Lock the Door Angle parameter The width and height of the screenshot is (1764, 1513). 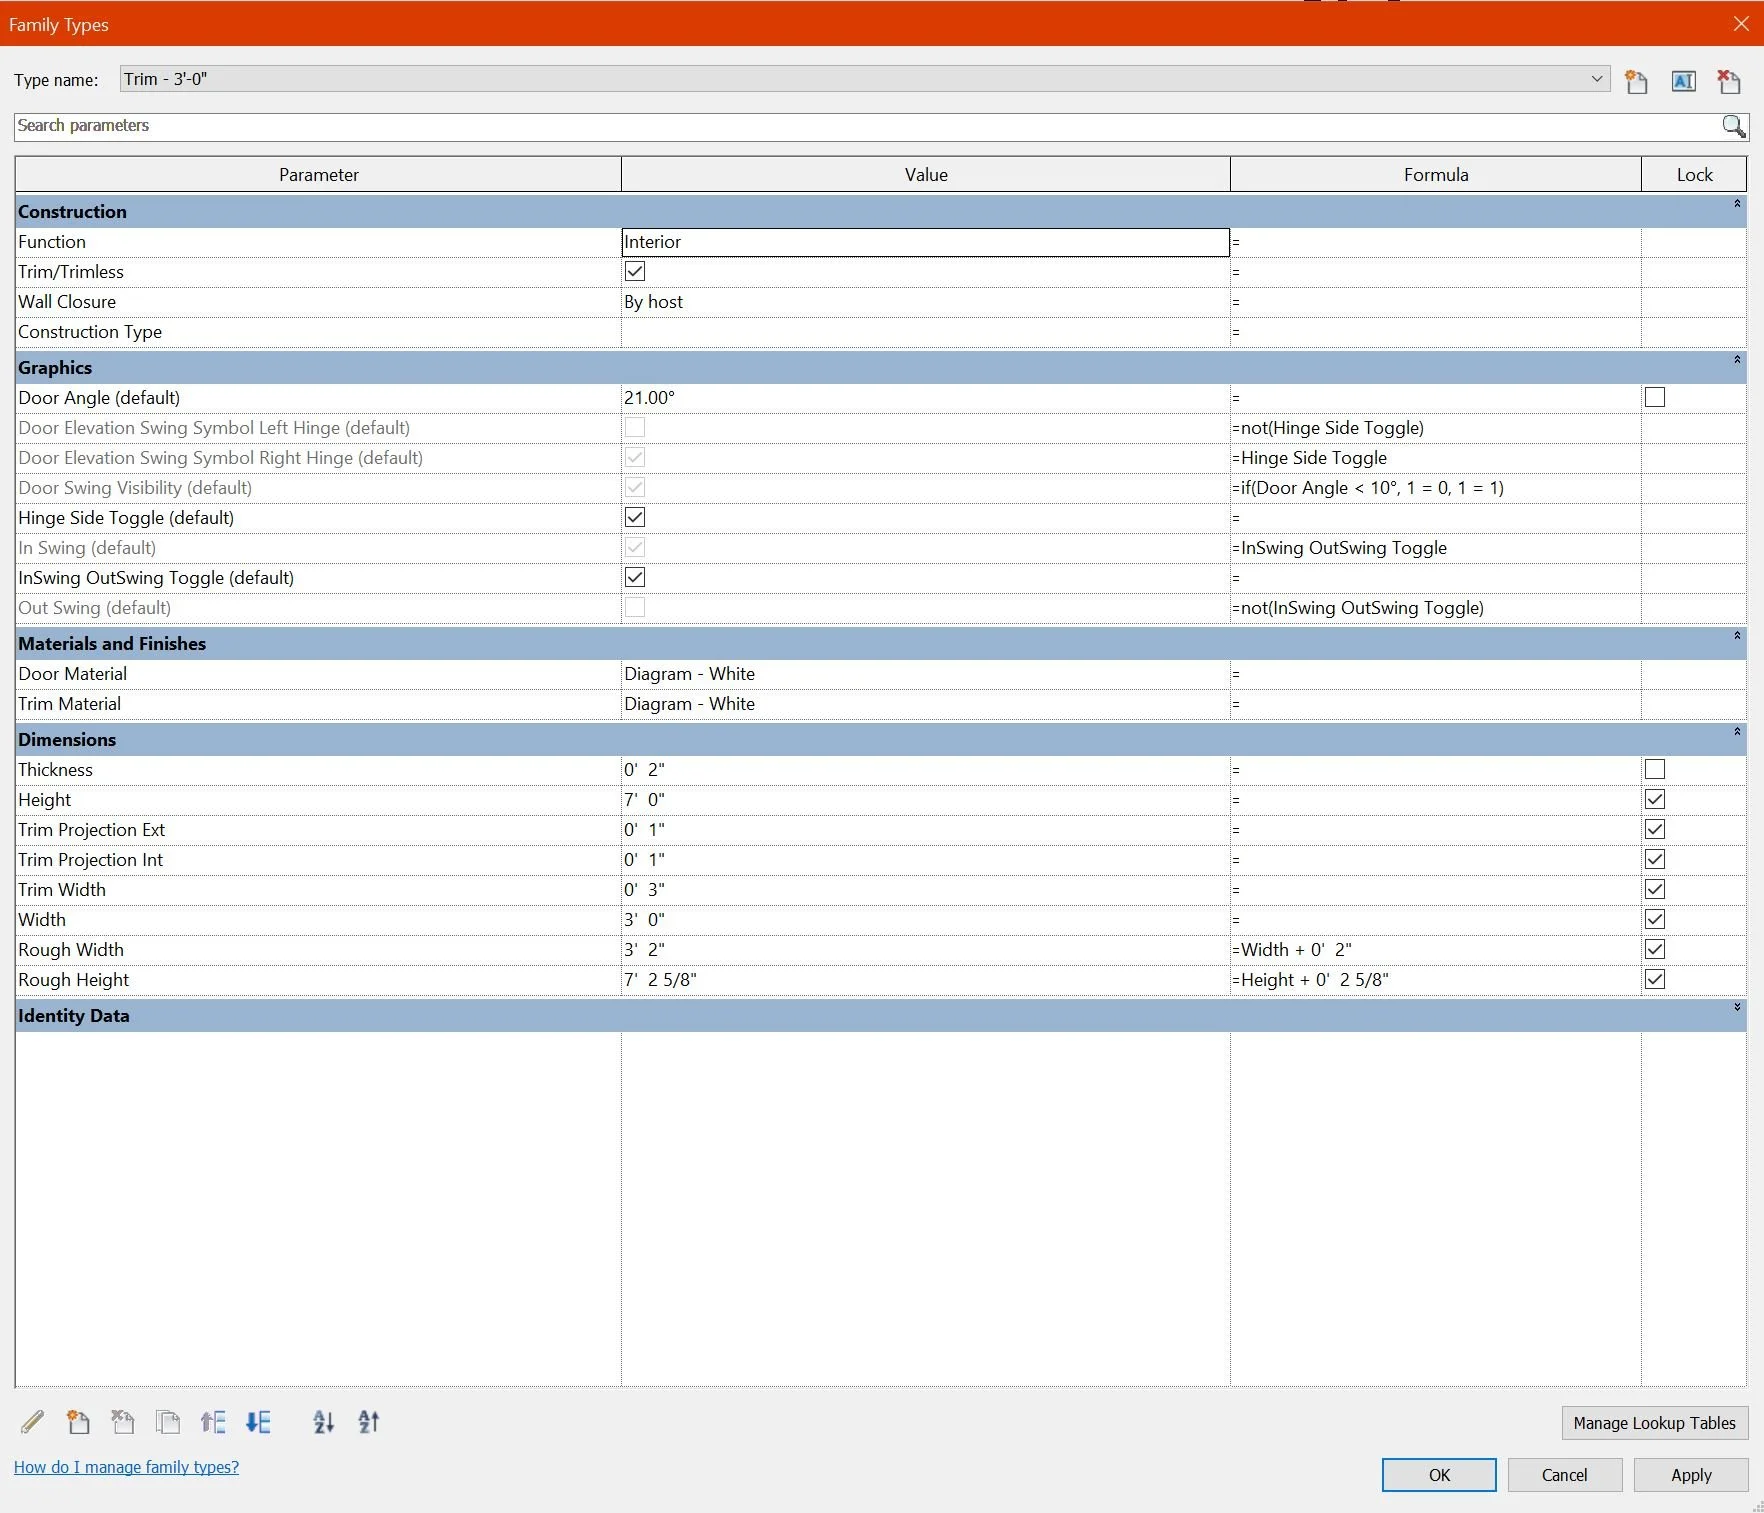(x=1655, y=397)
